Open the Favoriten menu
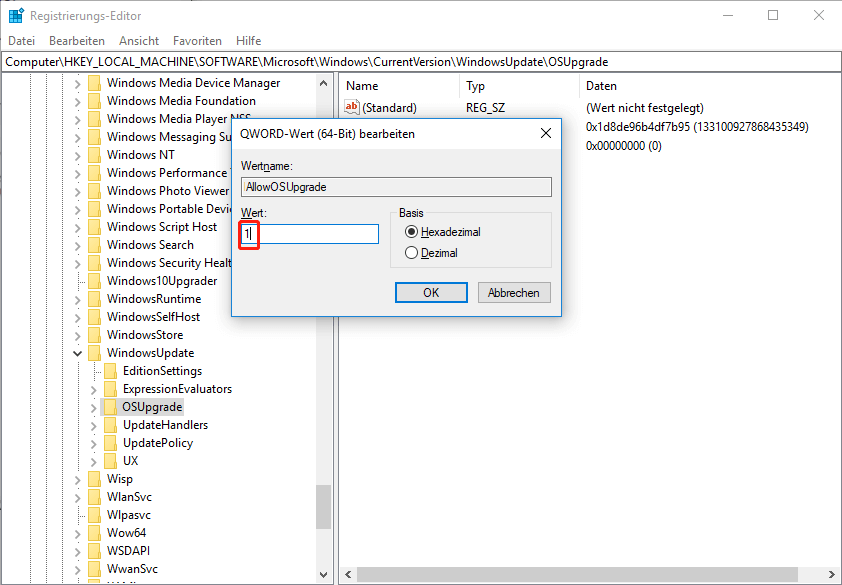 [197, 41]
